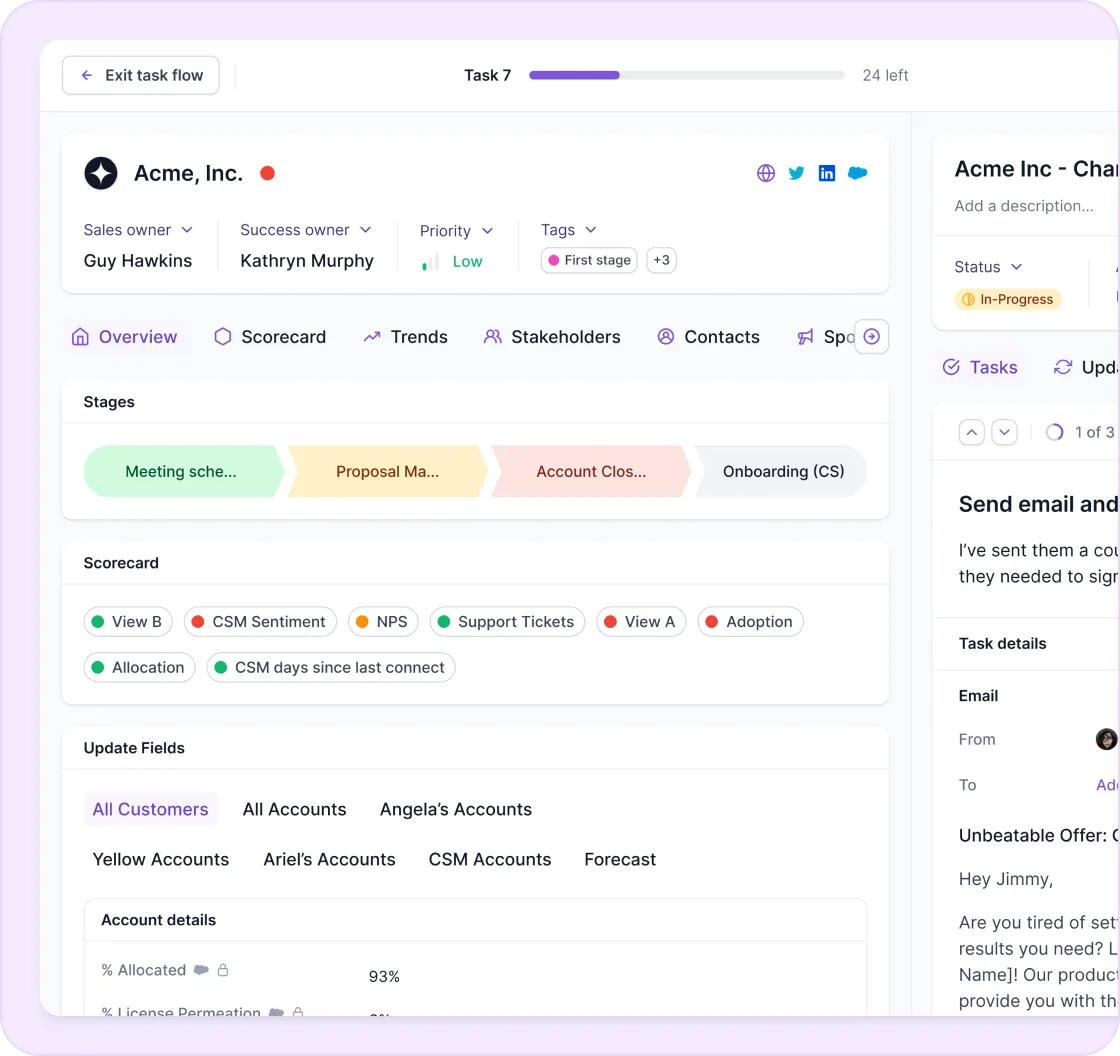
Task: Show the +3 more tags
Action: coord(661,260)
